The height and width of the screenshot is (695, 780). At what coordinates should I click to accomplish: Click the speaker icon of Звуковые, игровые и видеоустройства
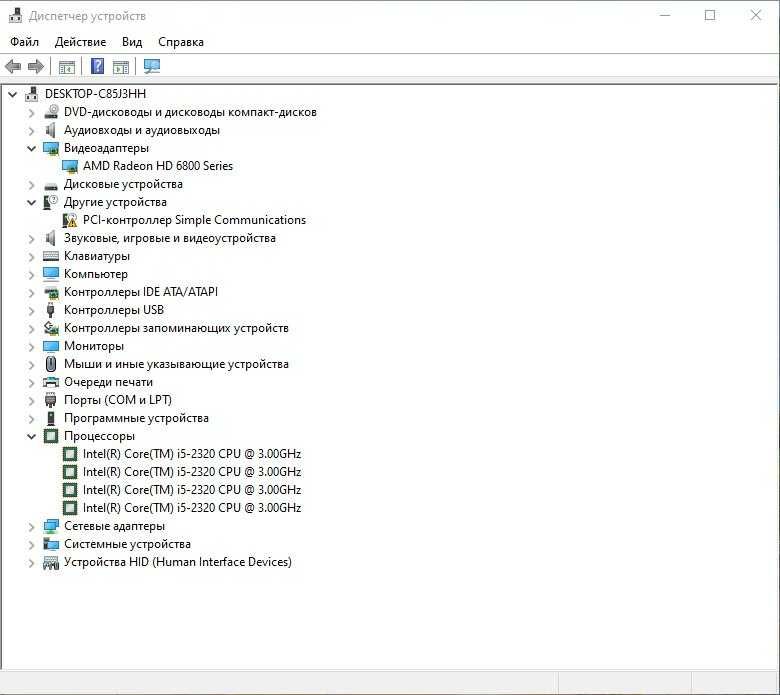point(50,238)
